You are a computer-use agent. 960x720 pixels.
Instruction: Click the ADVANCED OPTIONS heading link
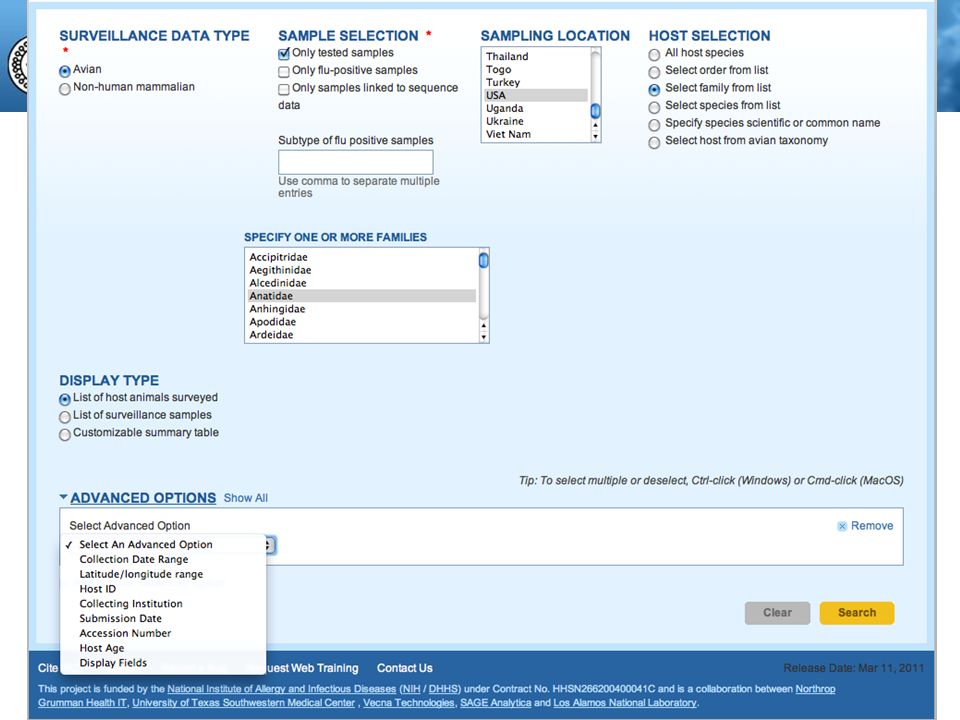click(143, 498)
